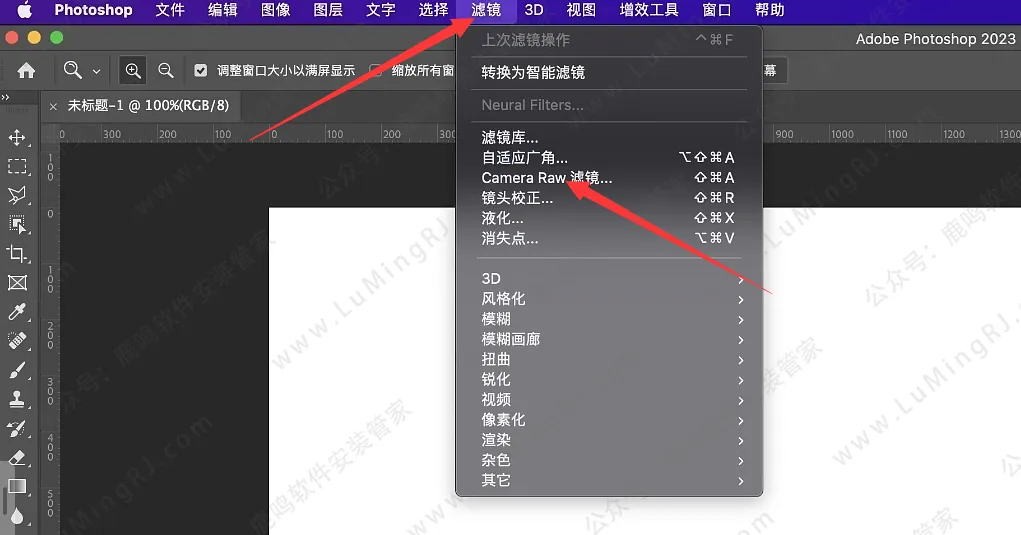This screenshot has width=1021, height=535.
Task: Select the Gradient tool
Action: (x=17, y=487)
